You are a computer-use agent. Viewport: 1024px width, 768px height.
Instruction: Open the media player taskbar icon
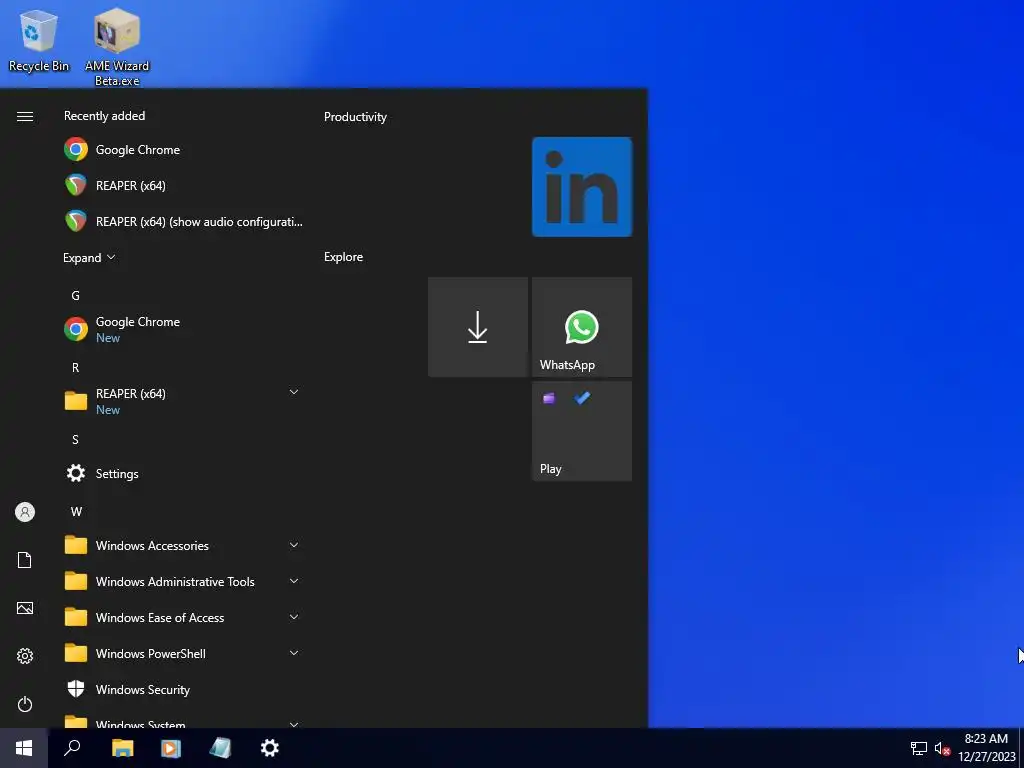(x=171, y=748)
